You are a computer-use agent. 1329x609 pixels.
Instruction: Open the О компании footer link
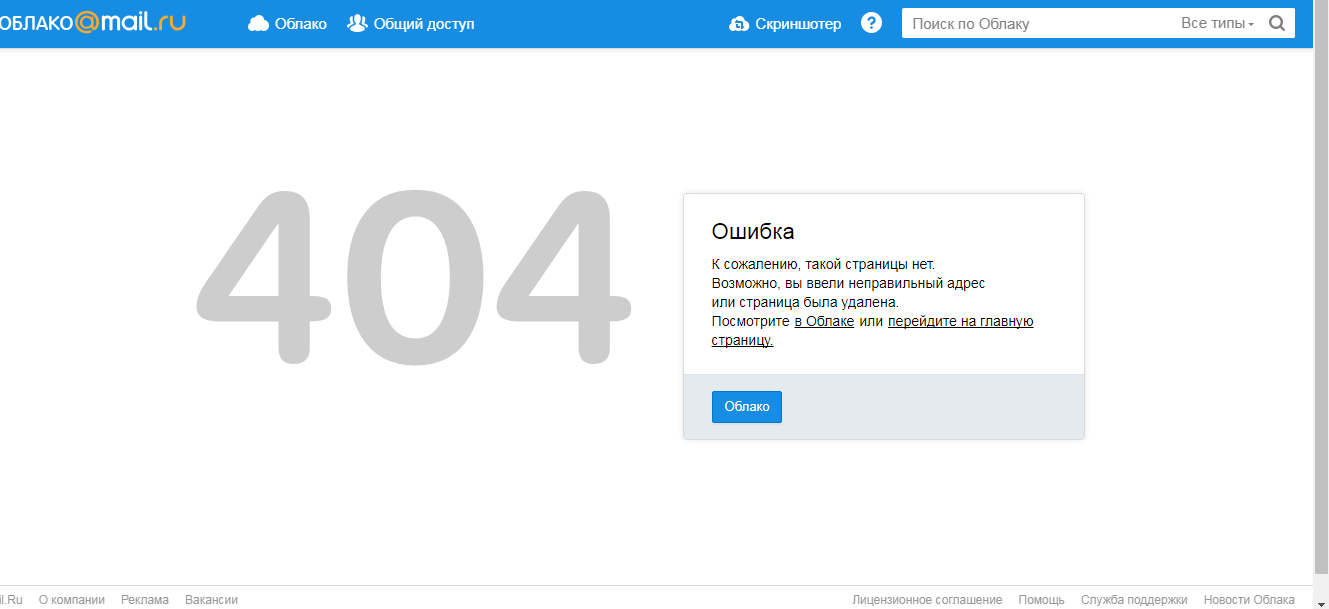(71, 600)
